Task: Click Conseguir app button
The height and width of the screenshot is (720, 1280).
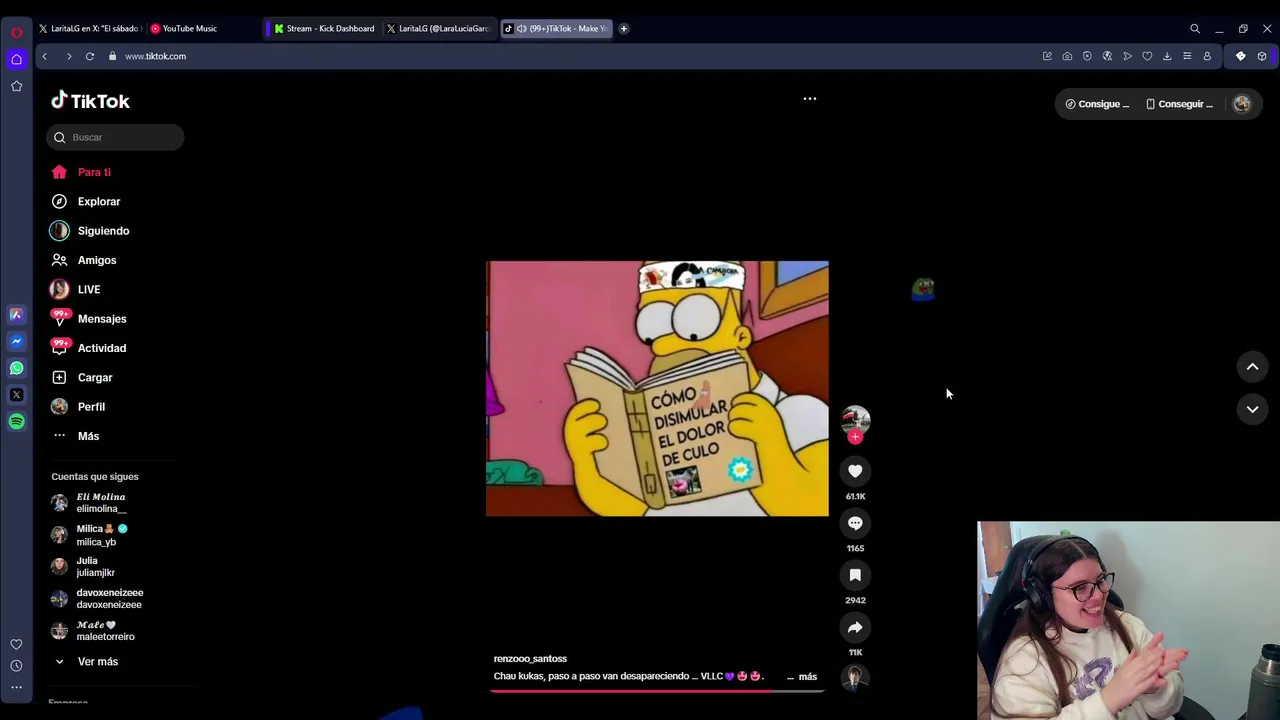Action: (x=1179, y=104)
